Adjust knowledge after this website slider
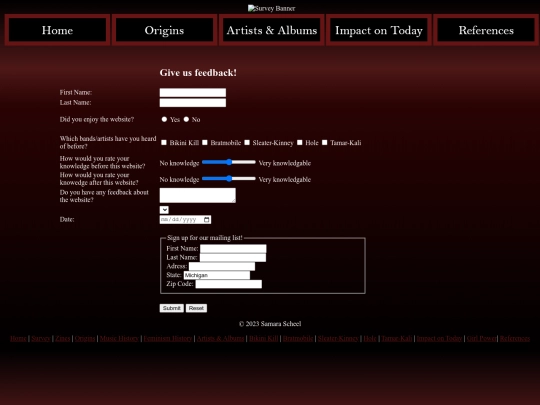This screenshot has width=540, height=405. point(229,178)
